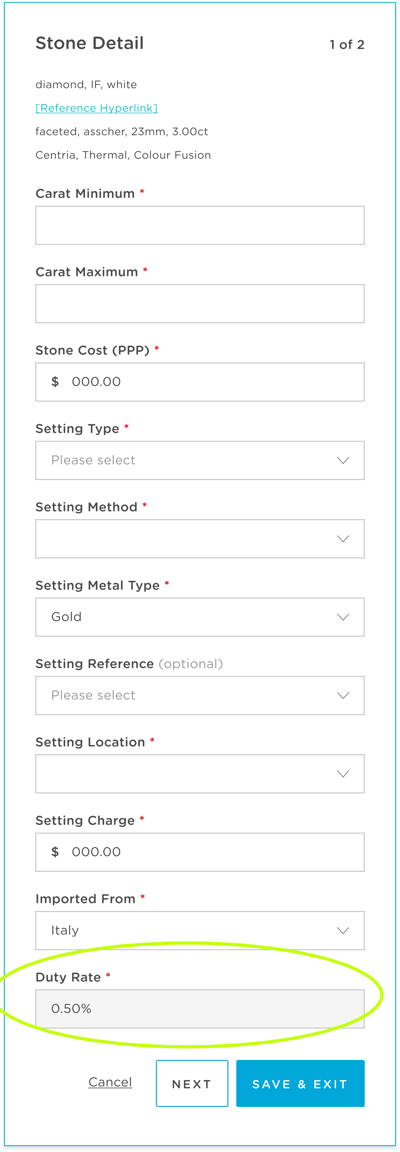Image resolution: width=400 pixels, height=1152 pixels.
Task: Click the Setting Method chevron icon
Action: [343, 539]
